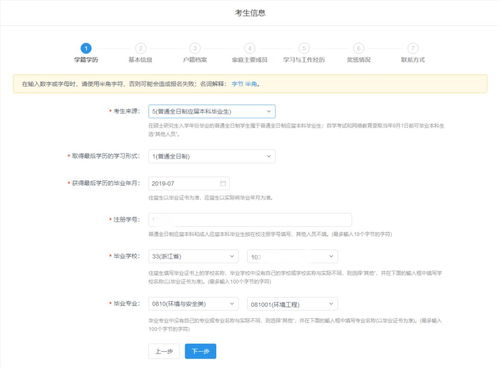Click the 2019-07 graduation date field
This screenshot has height=372, width=500.
coord(189,184)
